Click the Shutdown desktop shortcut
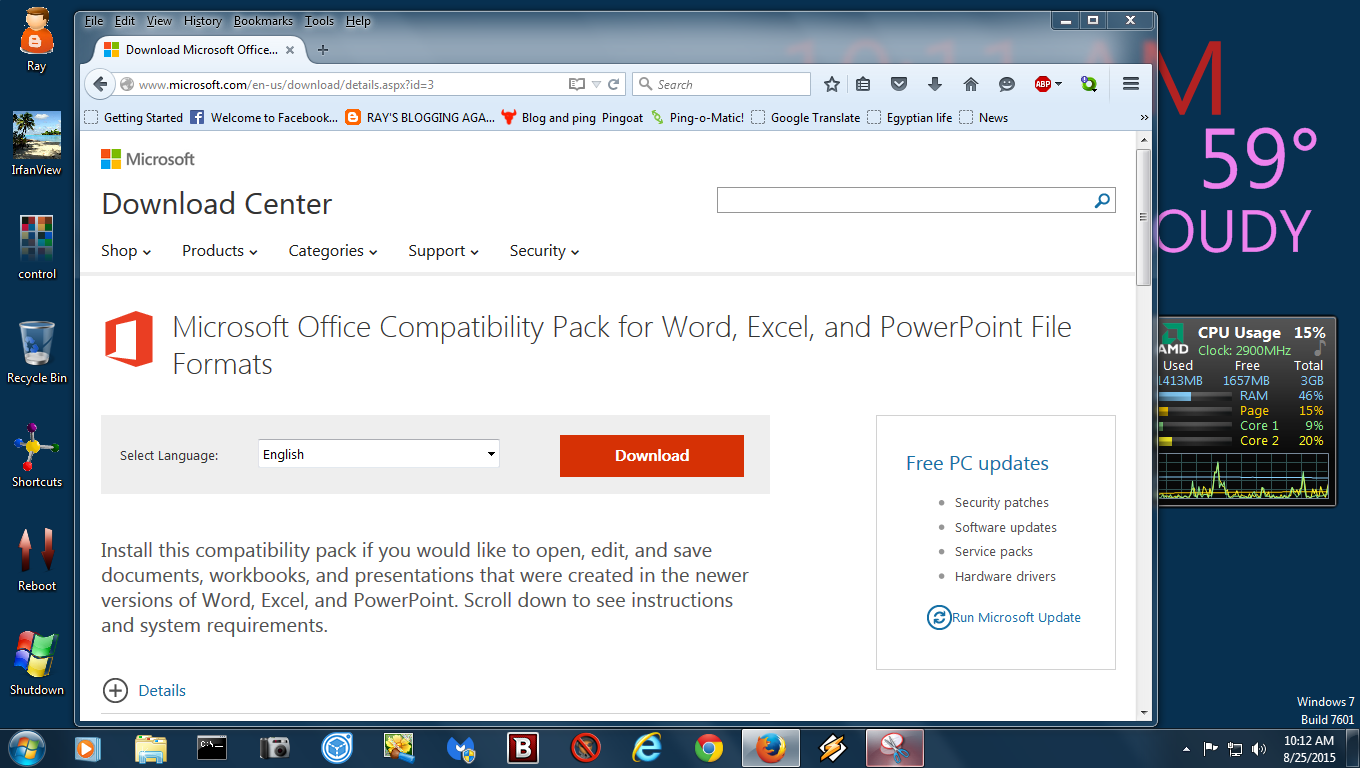This screenshot has height=768, width=1360. (x=37, y=664)
